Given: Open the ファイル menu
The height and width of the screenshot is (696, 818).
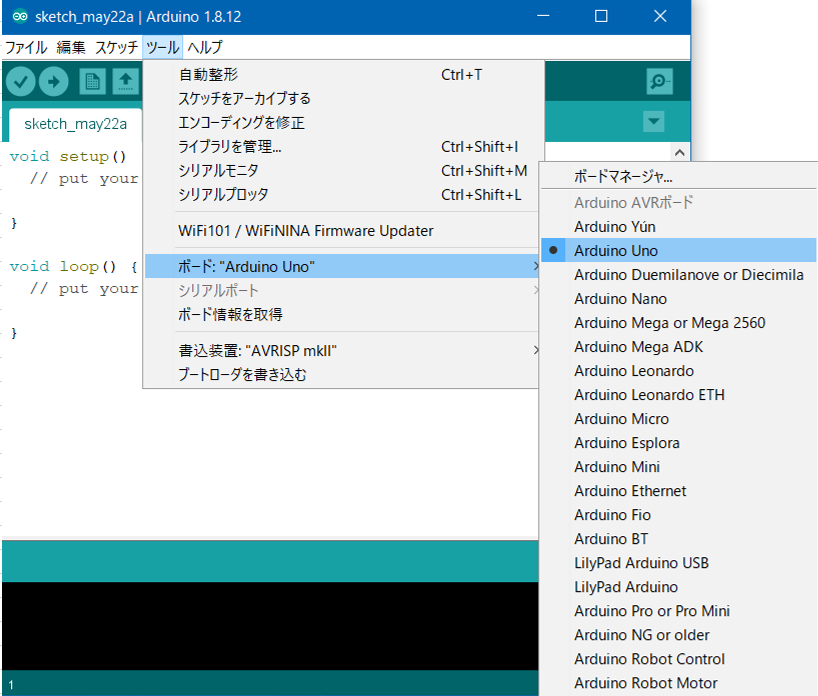Looking at the screenshot, I should pos(25,47).
